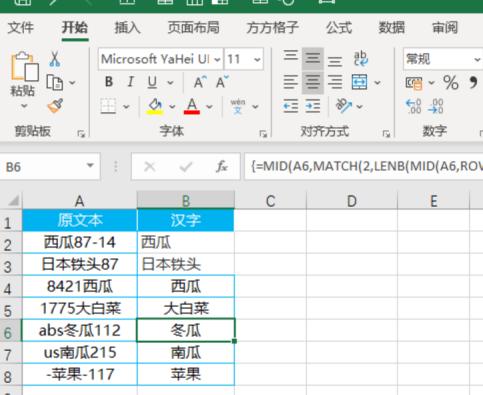Open the borders dropdown arrow
This screenshot has height=395, width=483.
coord(126,107)
